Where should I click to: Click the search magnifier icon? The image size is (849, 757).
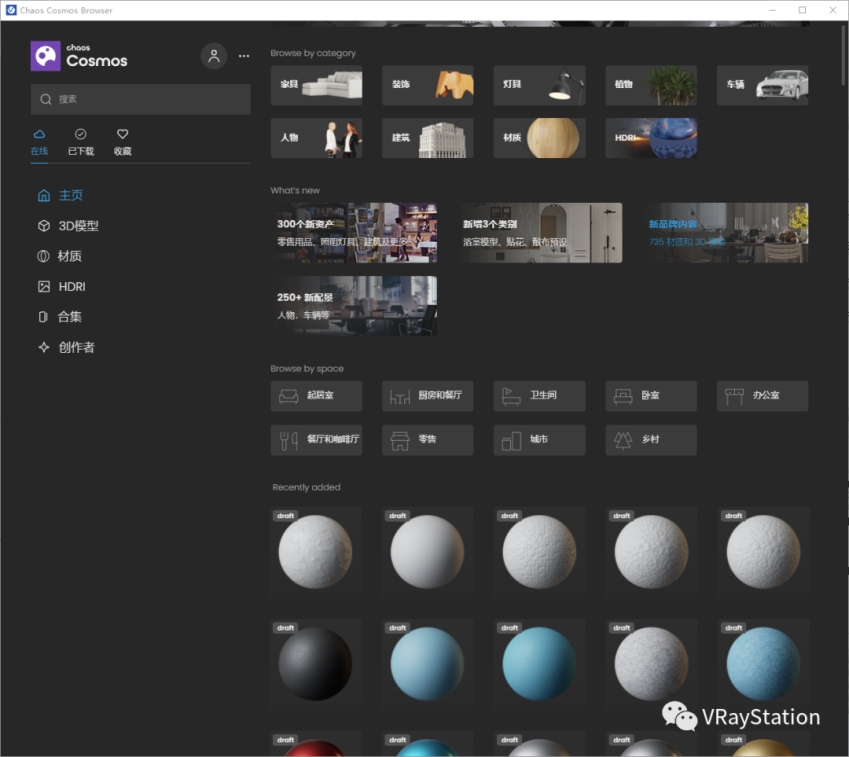(x=46, y=99)
